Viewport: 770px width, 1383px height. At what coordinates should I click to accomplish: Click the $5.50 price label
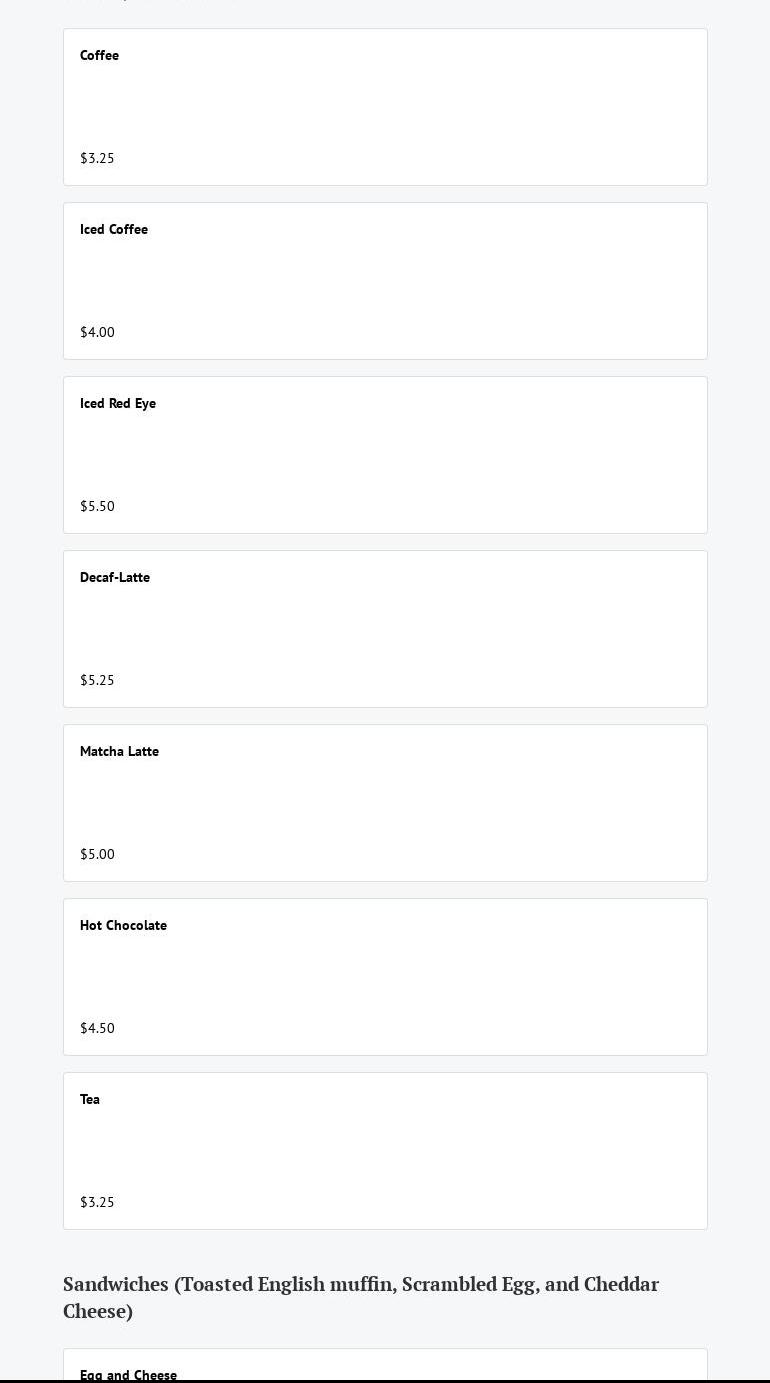[x=97, y=507]
